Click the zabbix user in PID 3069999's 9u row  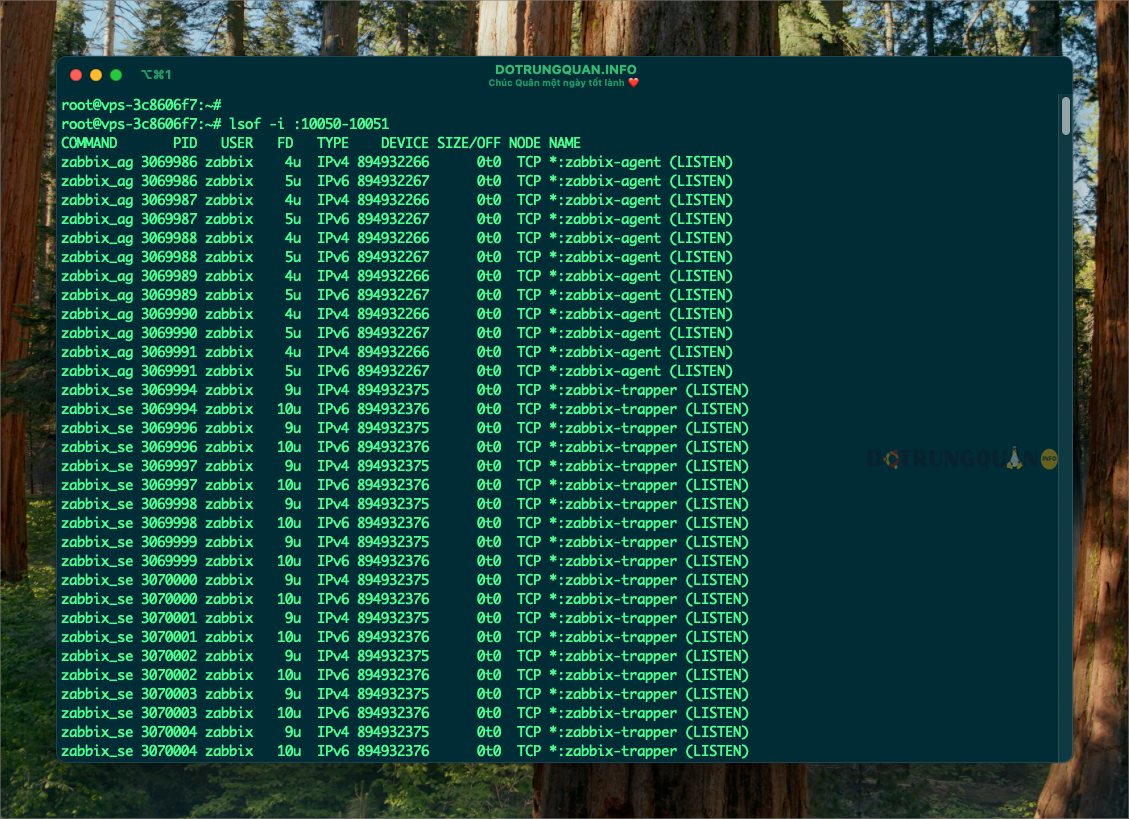coord(229,542)
